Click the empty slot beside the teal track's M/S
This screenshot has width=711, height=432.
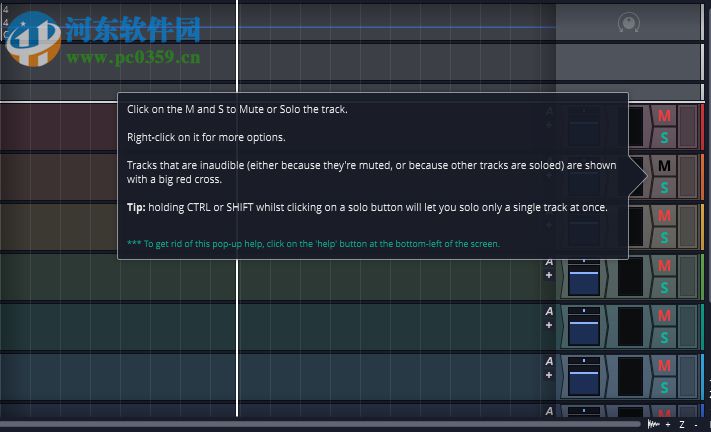point(687,326)
